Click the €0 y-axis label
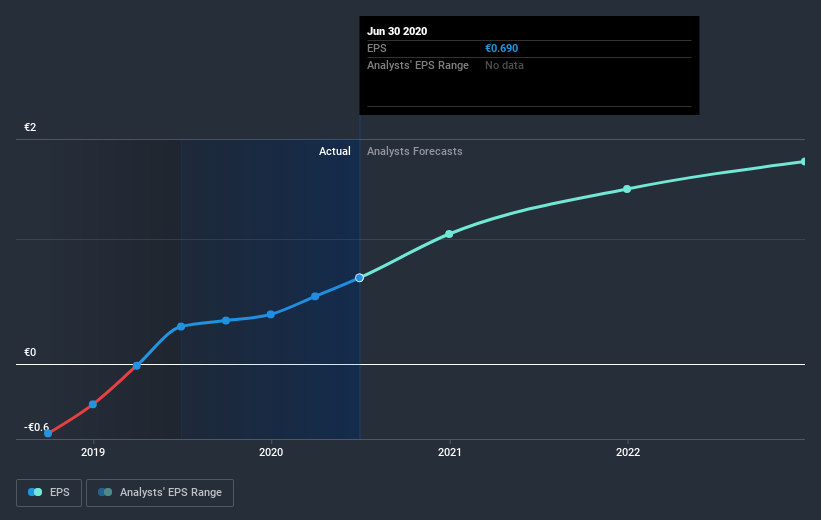The height and width of the screenshot is (520, 821). tap(30, 352)
